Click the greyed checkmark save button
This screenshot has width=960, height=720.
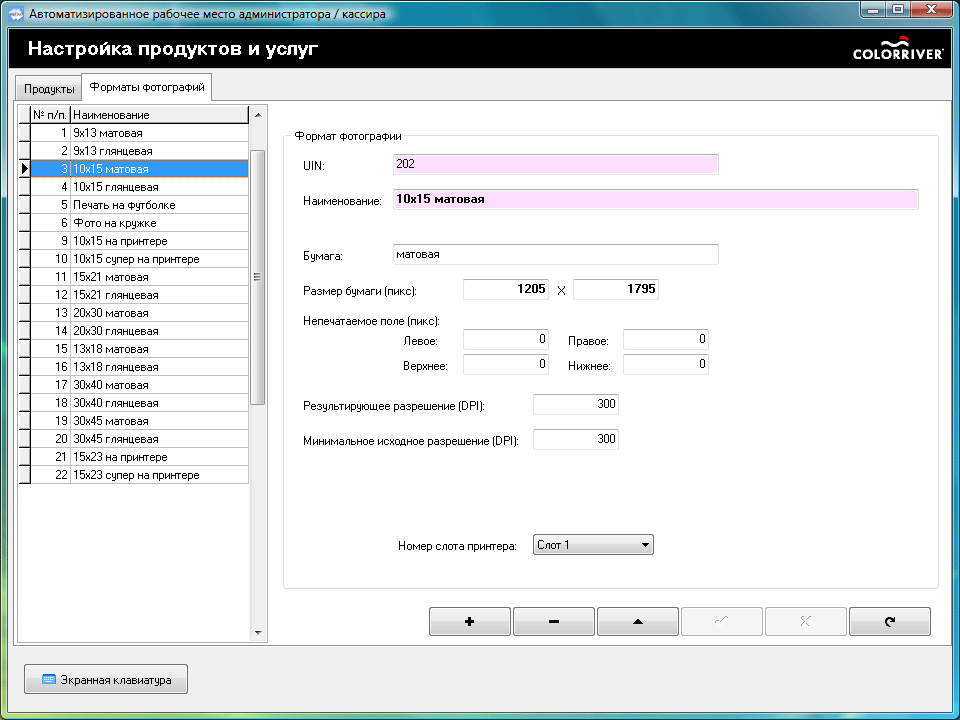[722, 621]
